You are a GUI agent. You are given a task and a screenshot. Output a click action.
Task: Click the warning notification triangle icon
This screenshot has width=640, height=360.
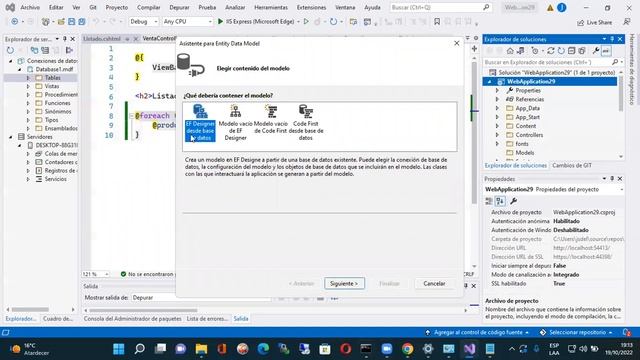click(550, 8)
